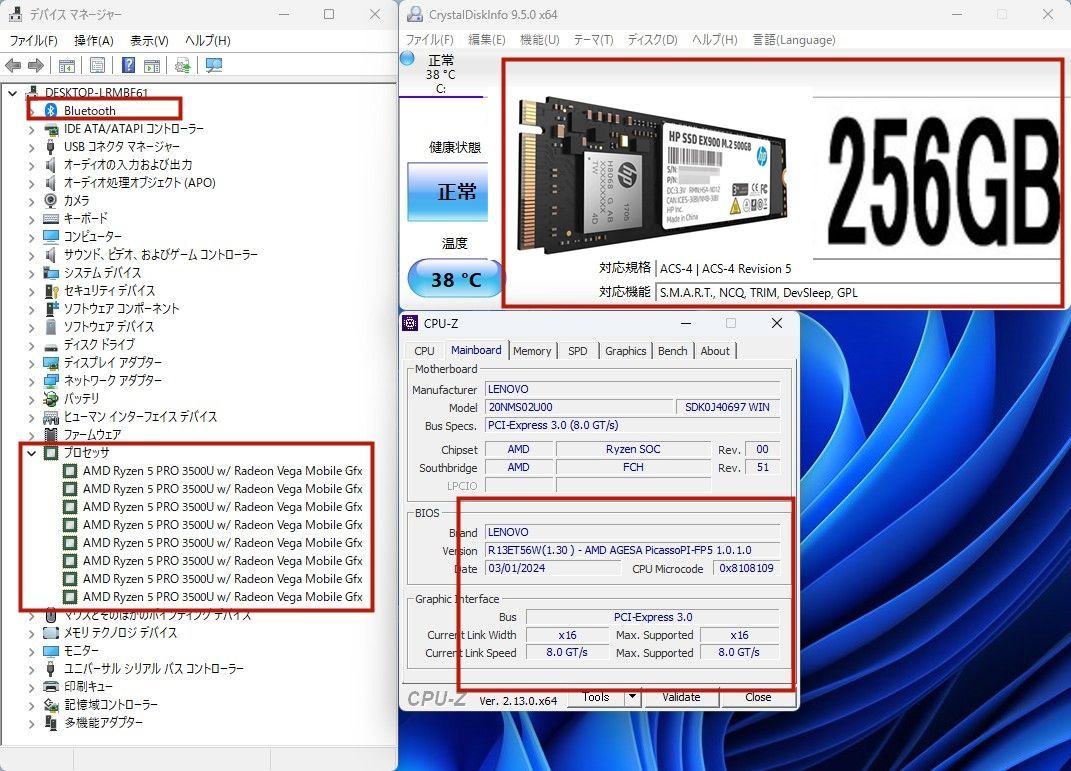Viewport: 1071px width, 771px height.
Task: Collapse the プロセッサ tree node
Action: pos(31,453)
